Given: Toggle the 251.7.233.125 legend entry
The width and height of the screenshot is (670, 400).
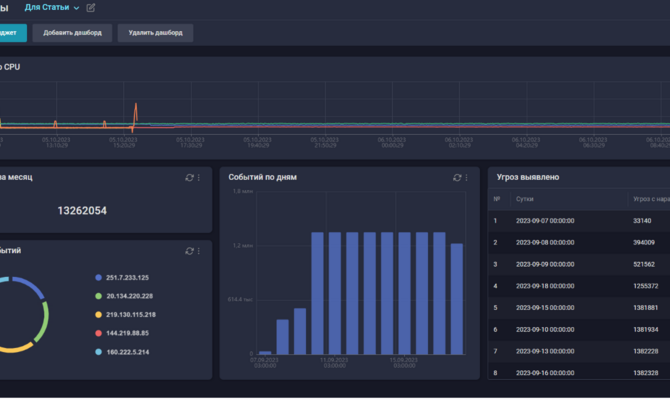Looking at the screenshot, I should coord(122,277).
